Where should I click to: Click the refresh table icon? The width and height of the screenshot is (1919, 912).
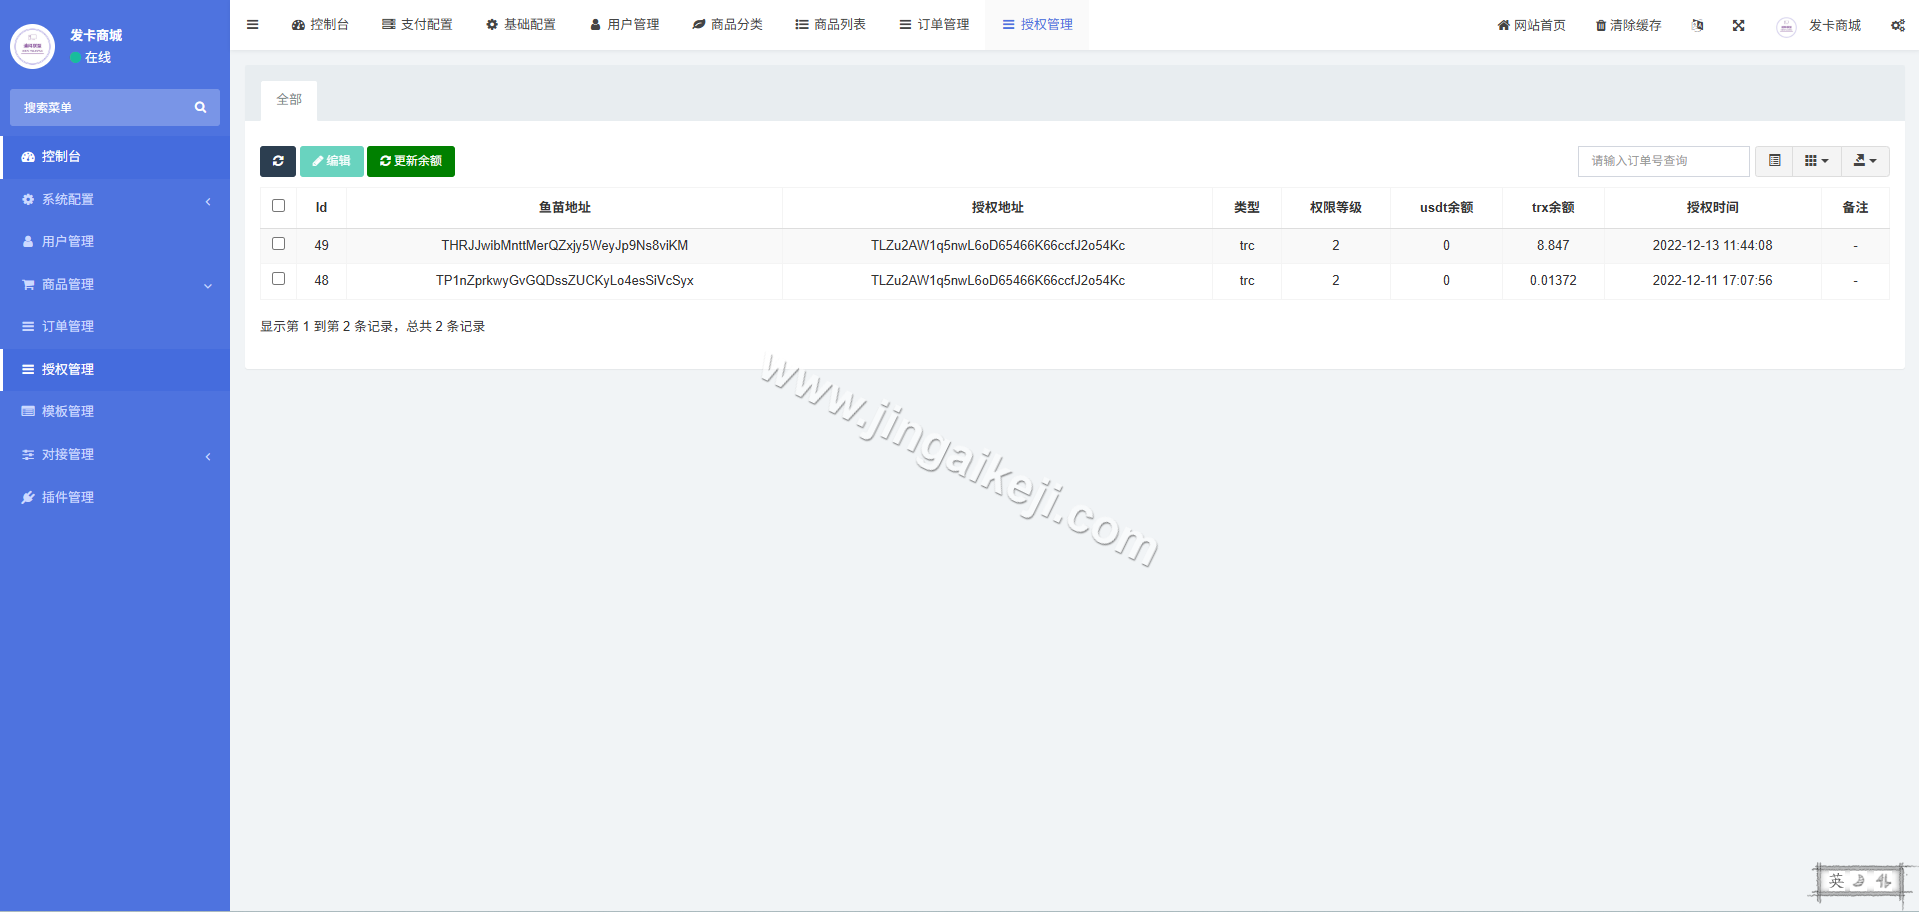278,161
